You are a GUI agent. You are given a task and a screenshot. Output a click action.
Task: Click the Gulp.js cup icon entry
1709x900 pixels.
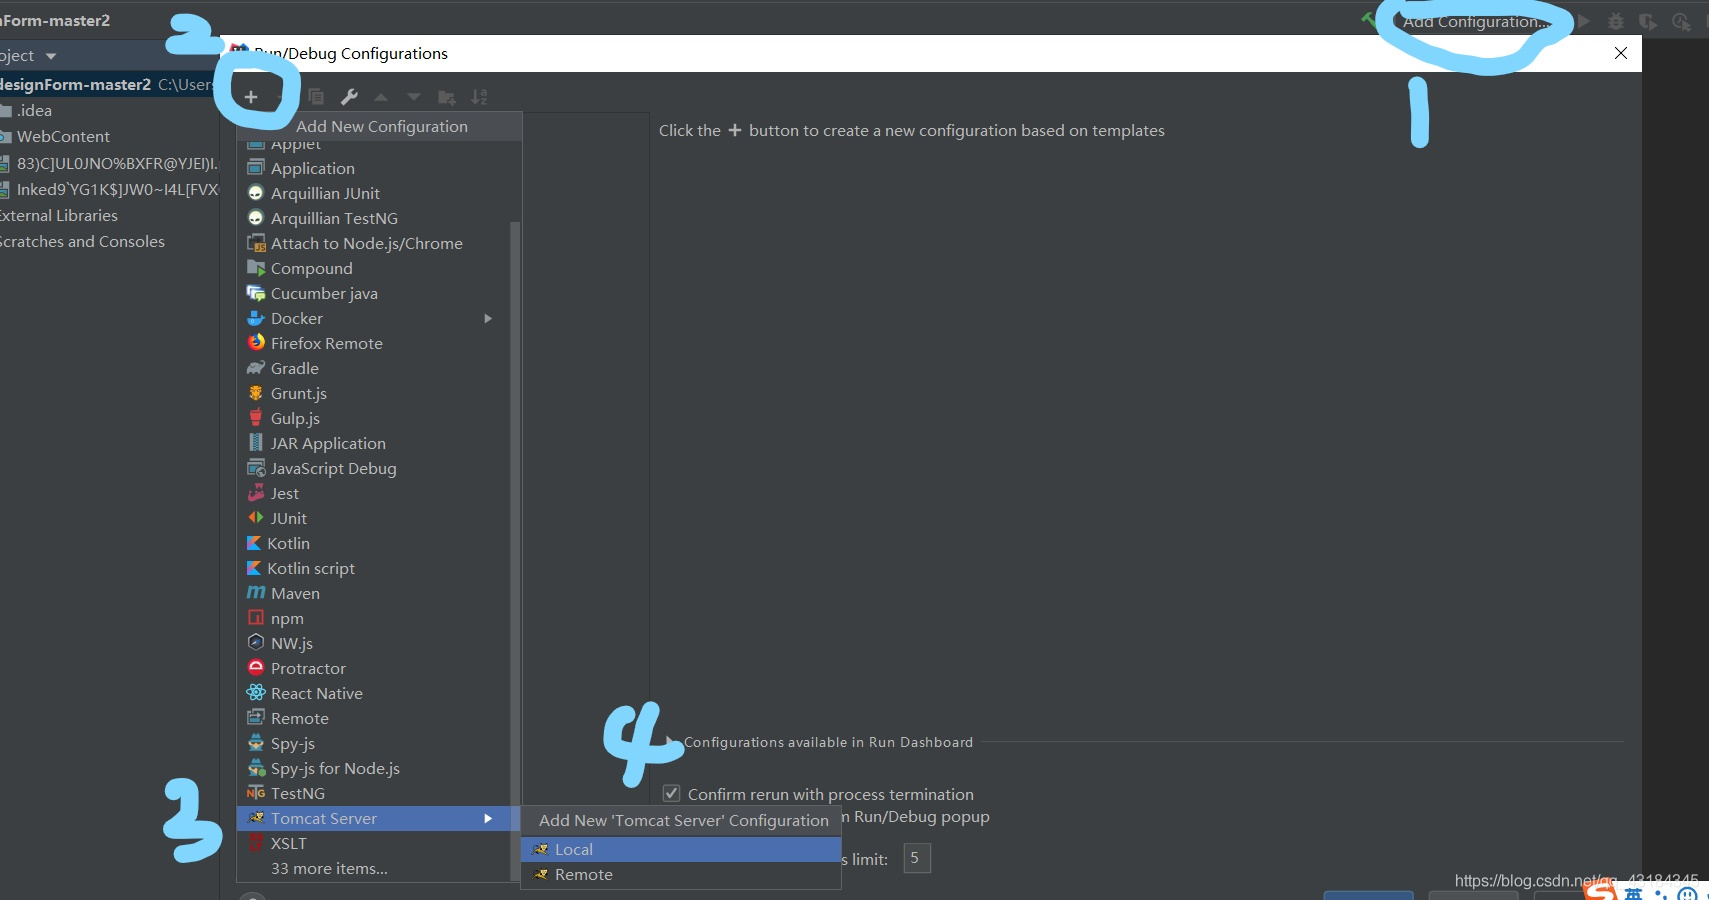tap(256, 418)
